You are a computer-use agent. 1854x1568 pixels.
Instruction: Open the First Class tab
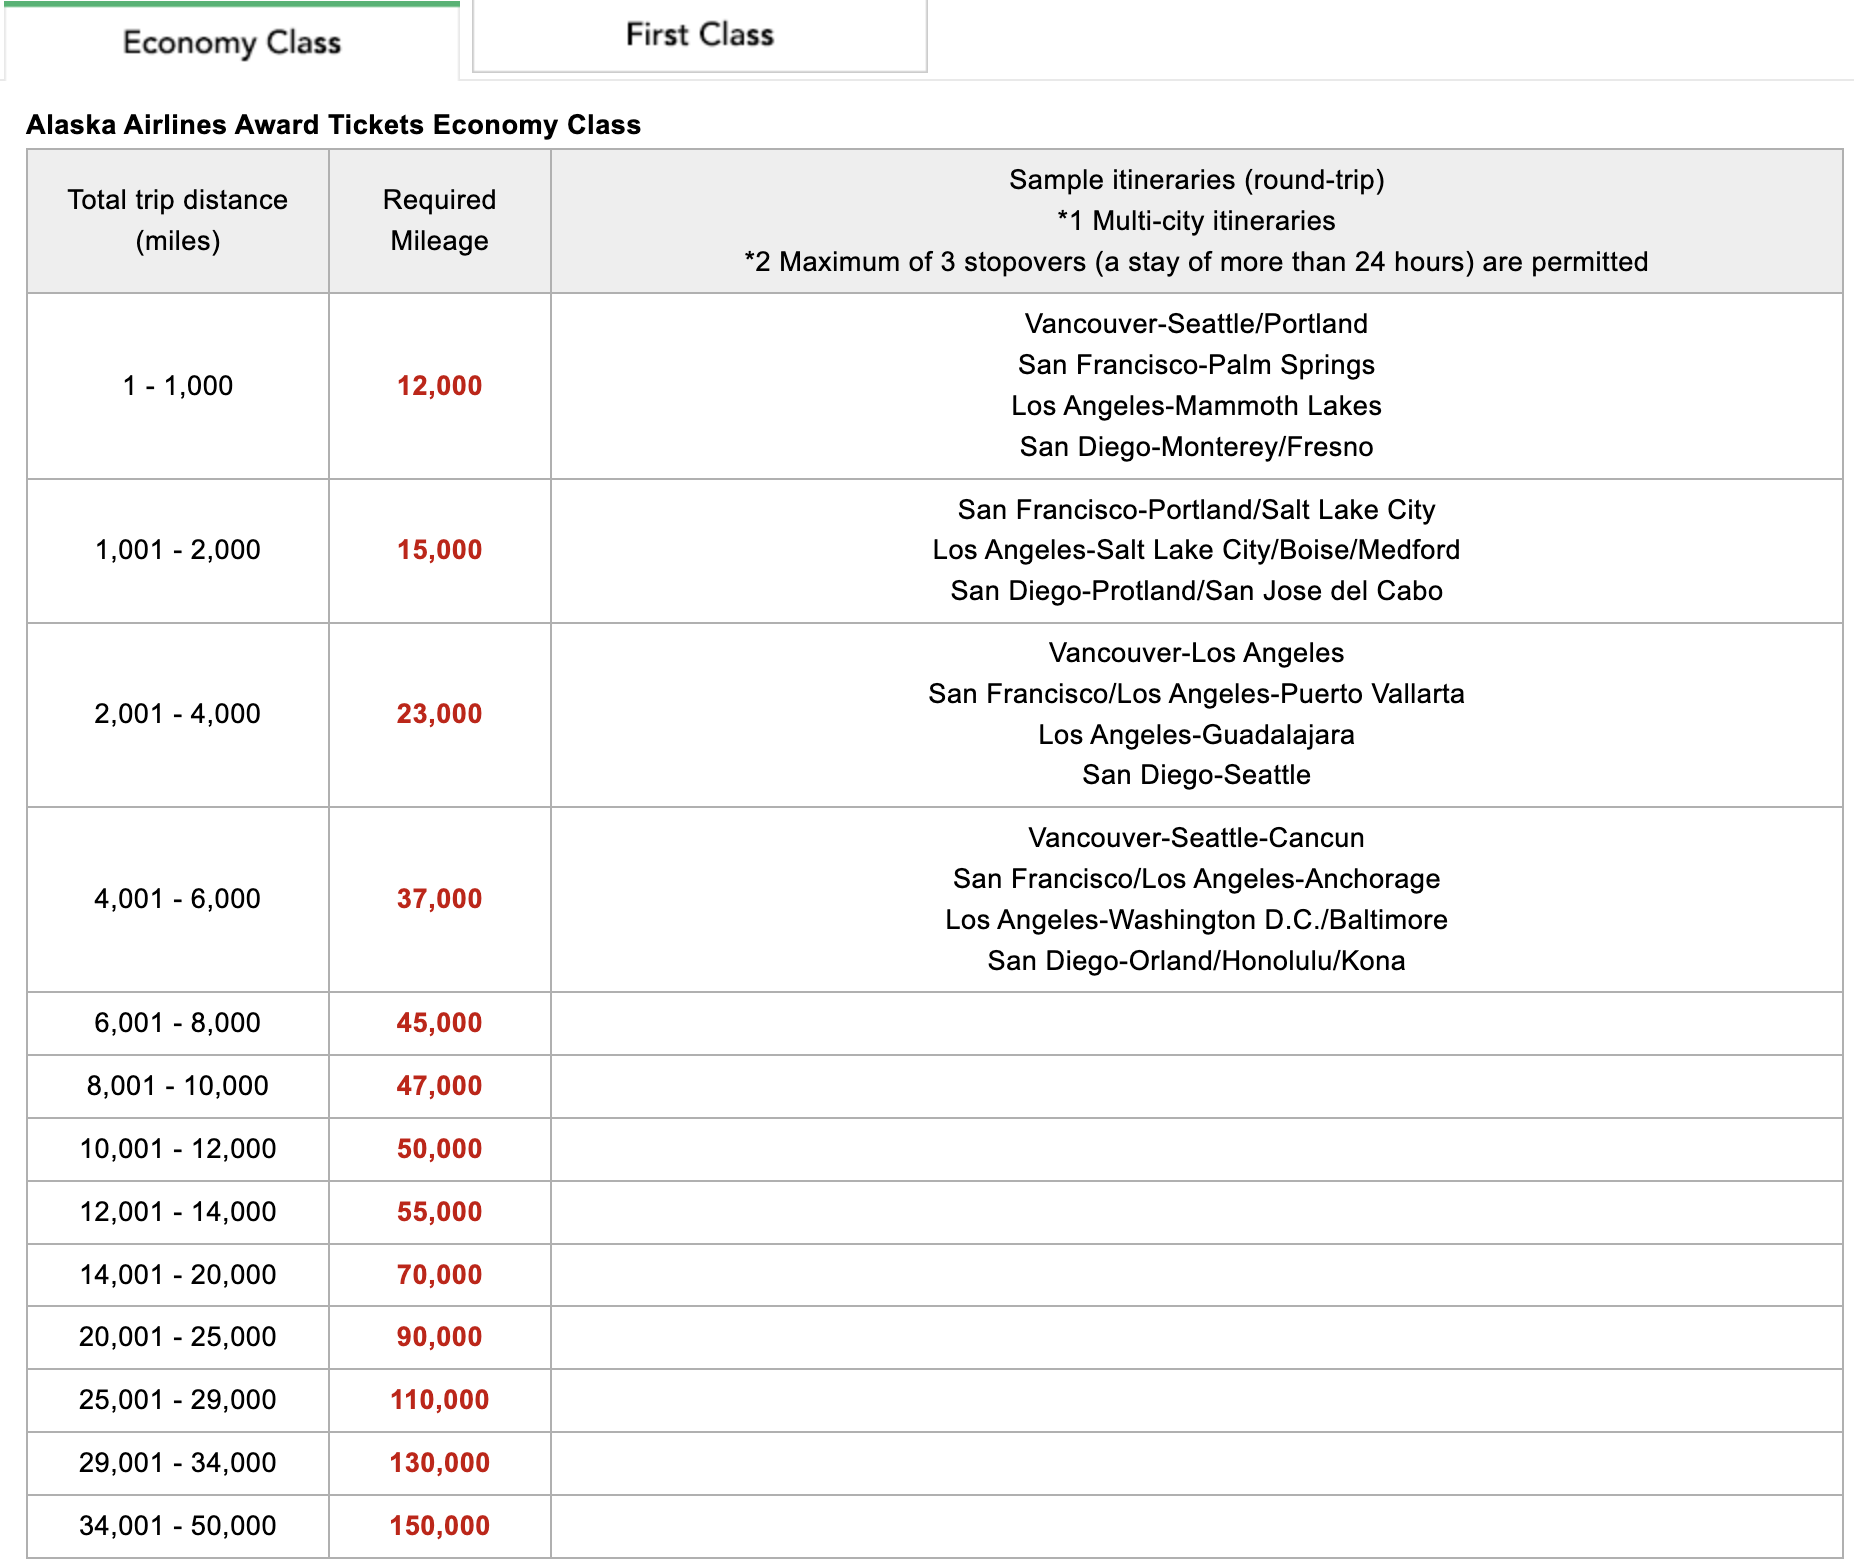(700, 35)
